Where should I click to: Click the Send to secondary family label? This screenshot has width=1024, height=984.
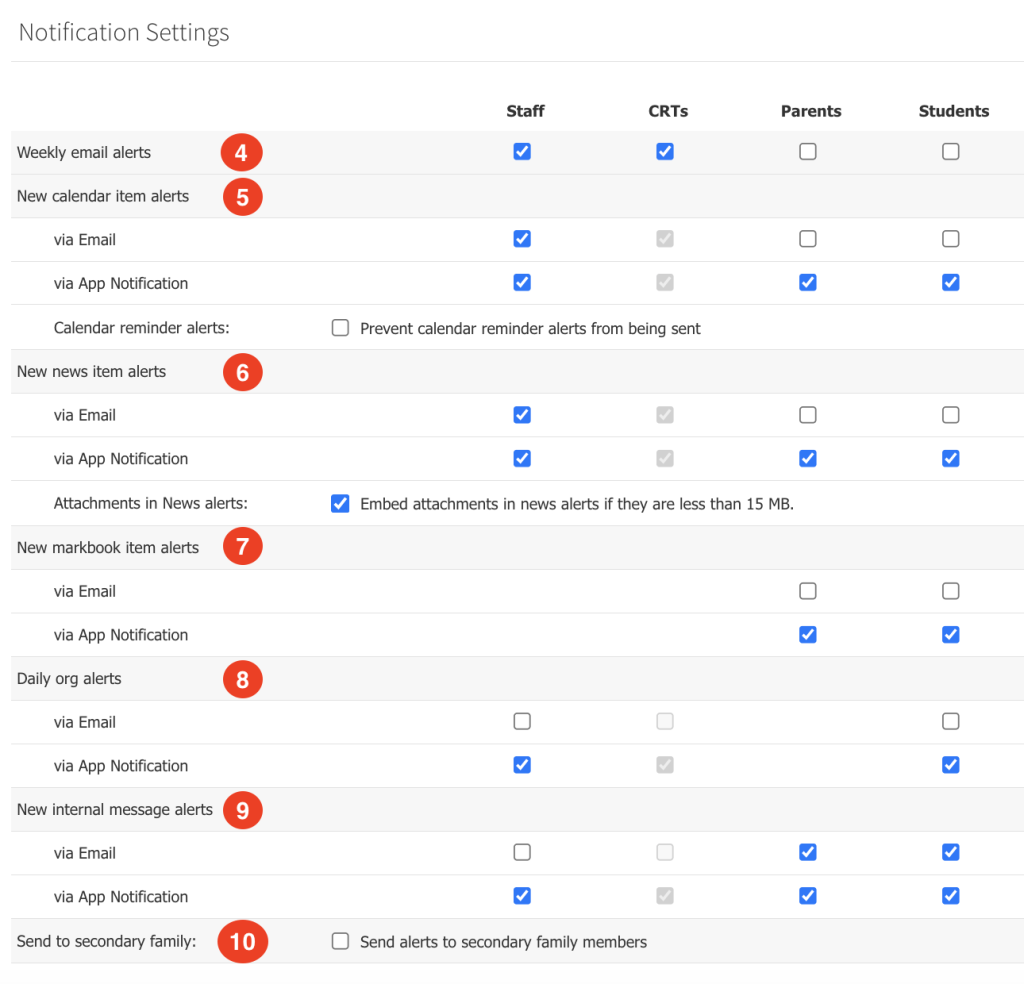coord(106,941)
